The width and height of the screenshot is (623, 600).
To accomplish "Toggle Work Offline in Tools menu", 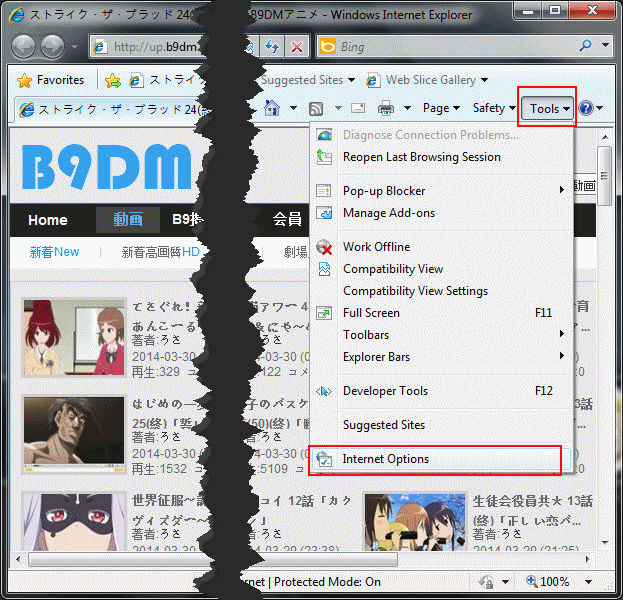I will (441, 247).
